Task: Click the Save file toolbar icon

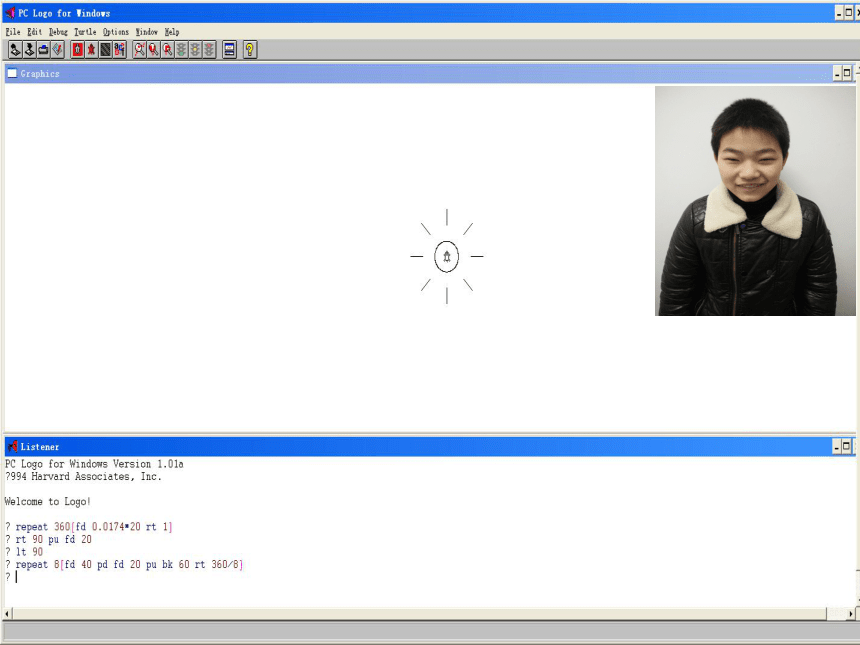Action: pyautogui.click(x=29, y=50)
